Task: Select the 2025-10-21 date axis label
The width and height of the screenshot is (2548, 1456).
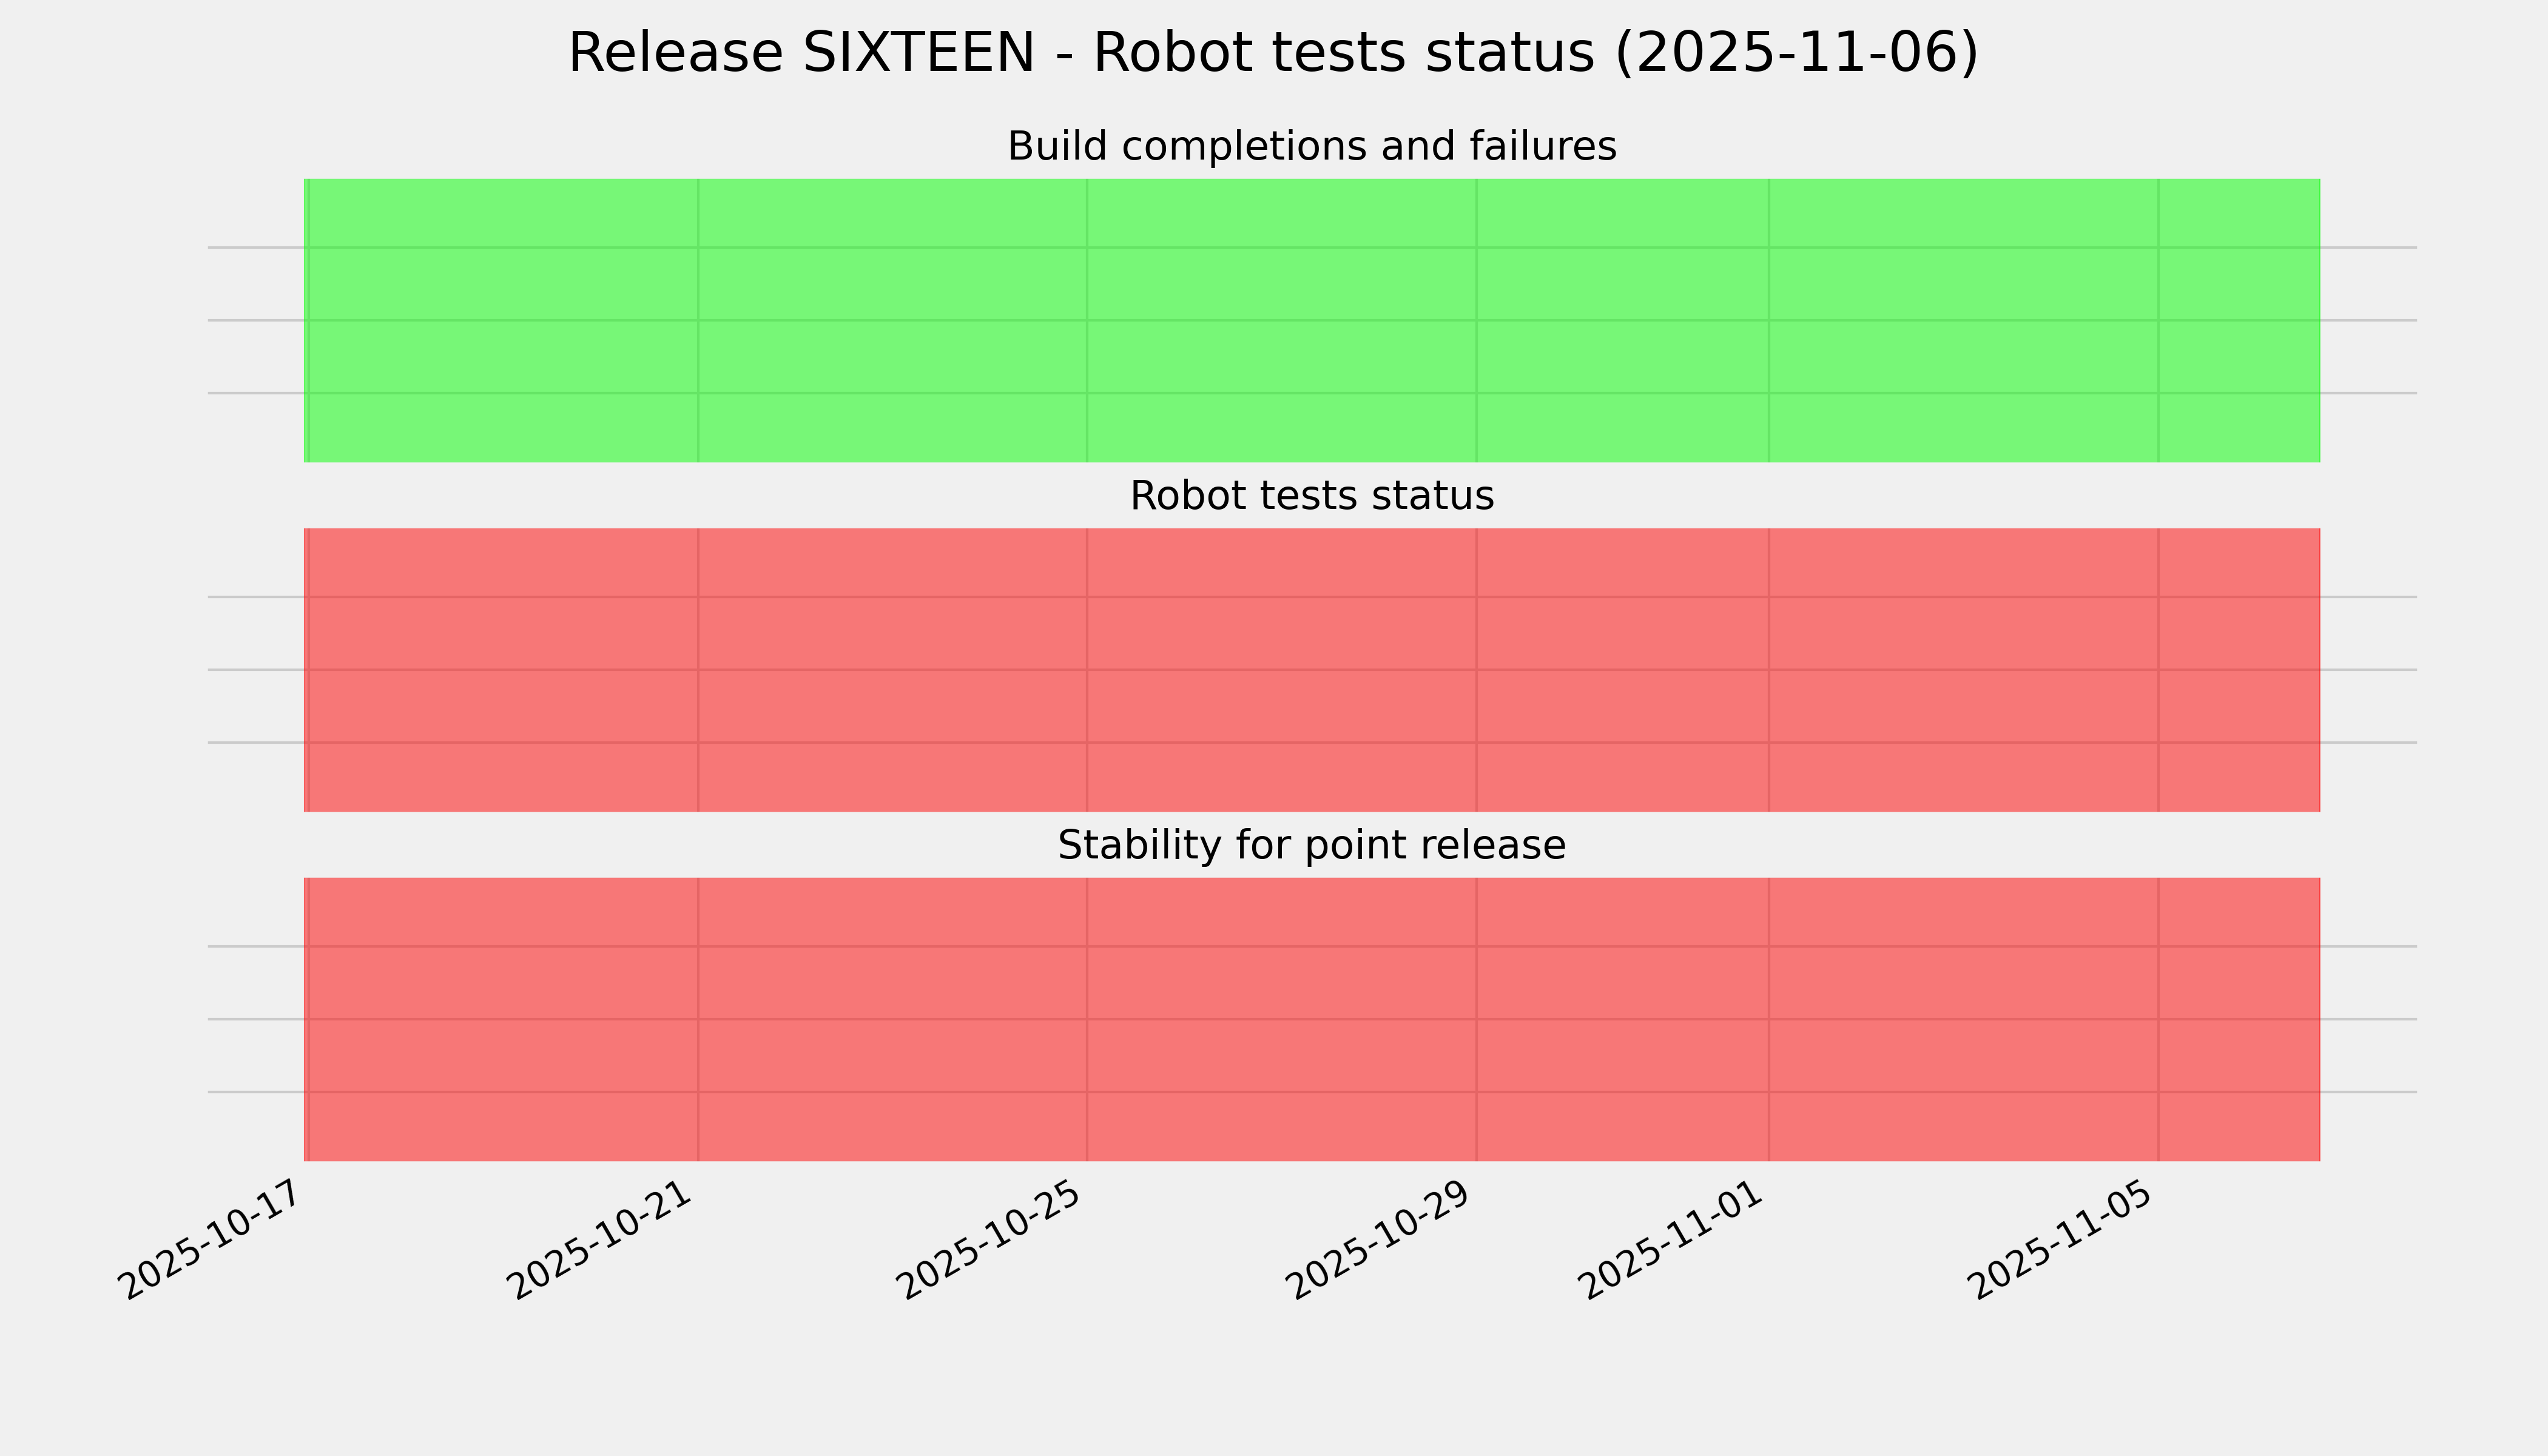Action: point(600,1242)
